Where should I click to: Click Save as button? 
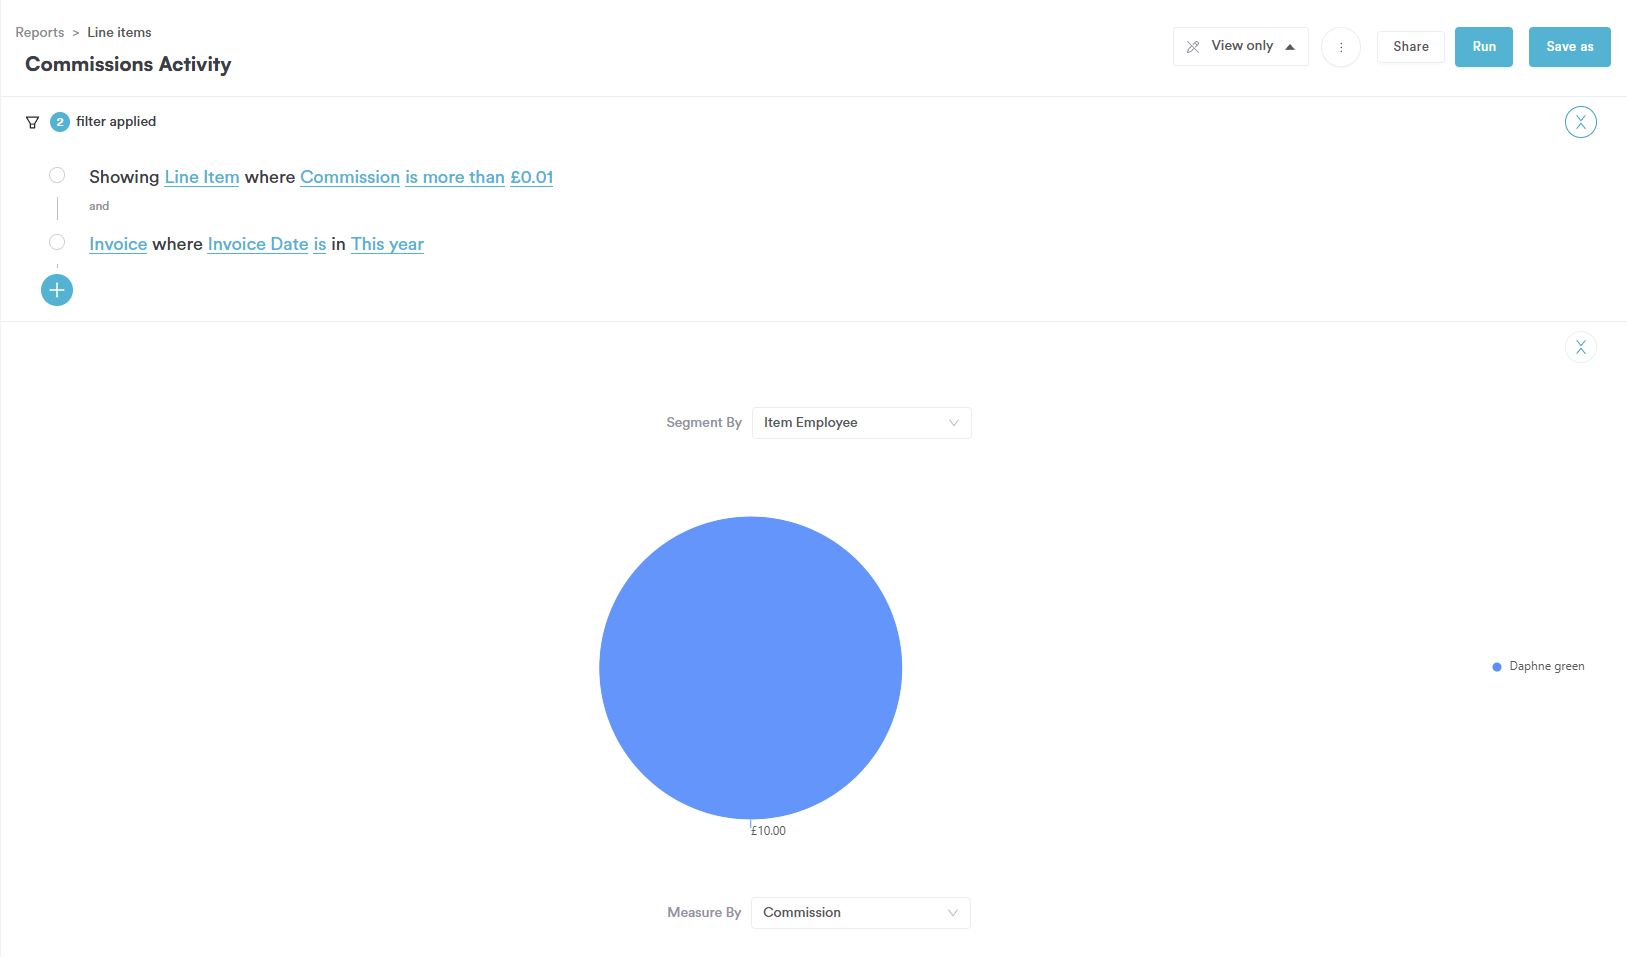1569,47
